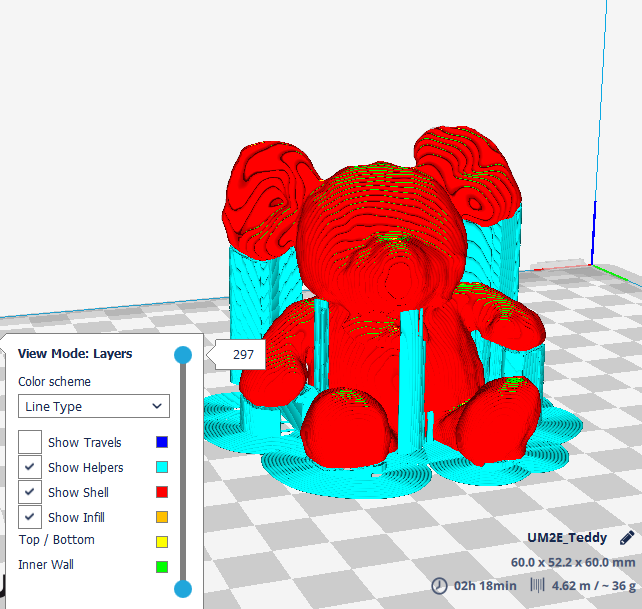Viewport: 642px width, 609px height.
Task: Click the layer number field showing 297
Action: [x=243, y=355]
